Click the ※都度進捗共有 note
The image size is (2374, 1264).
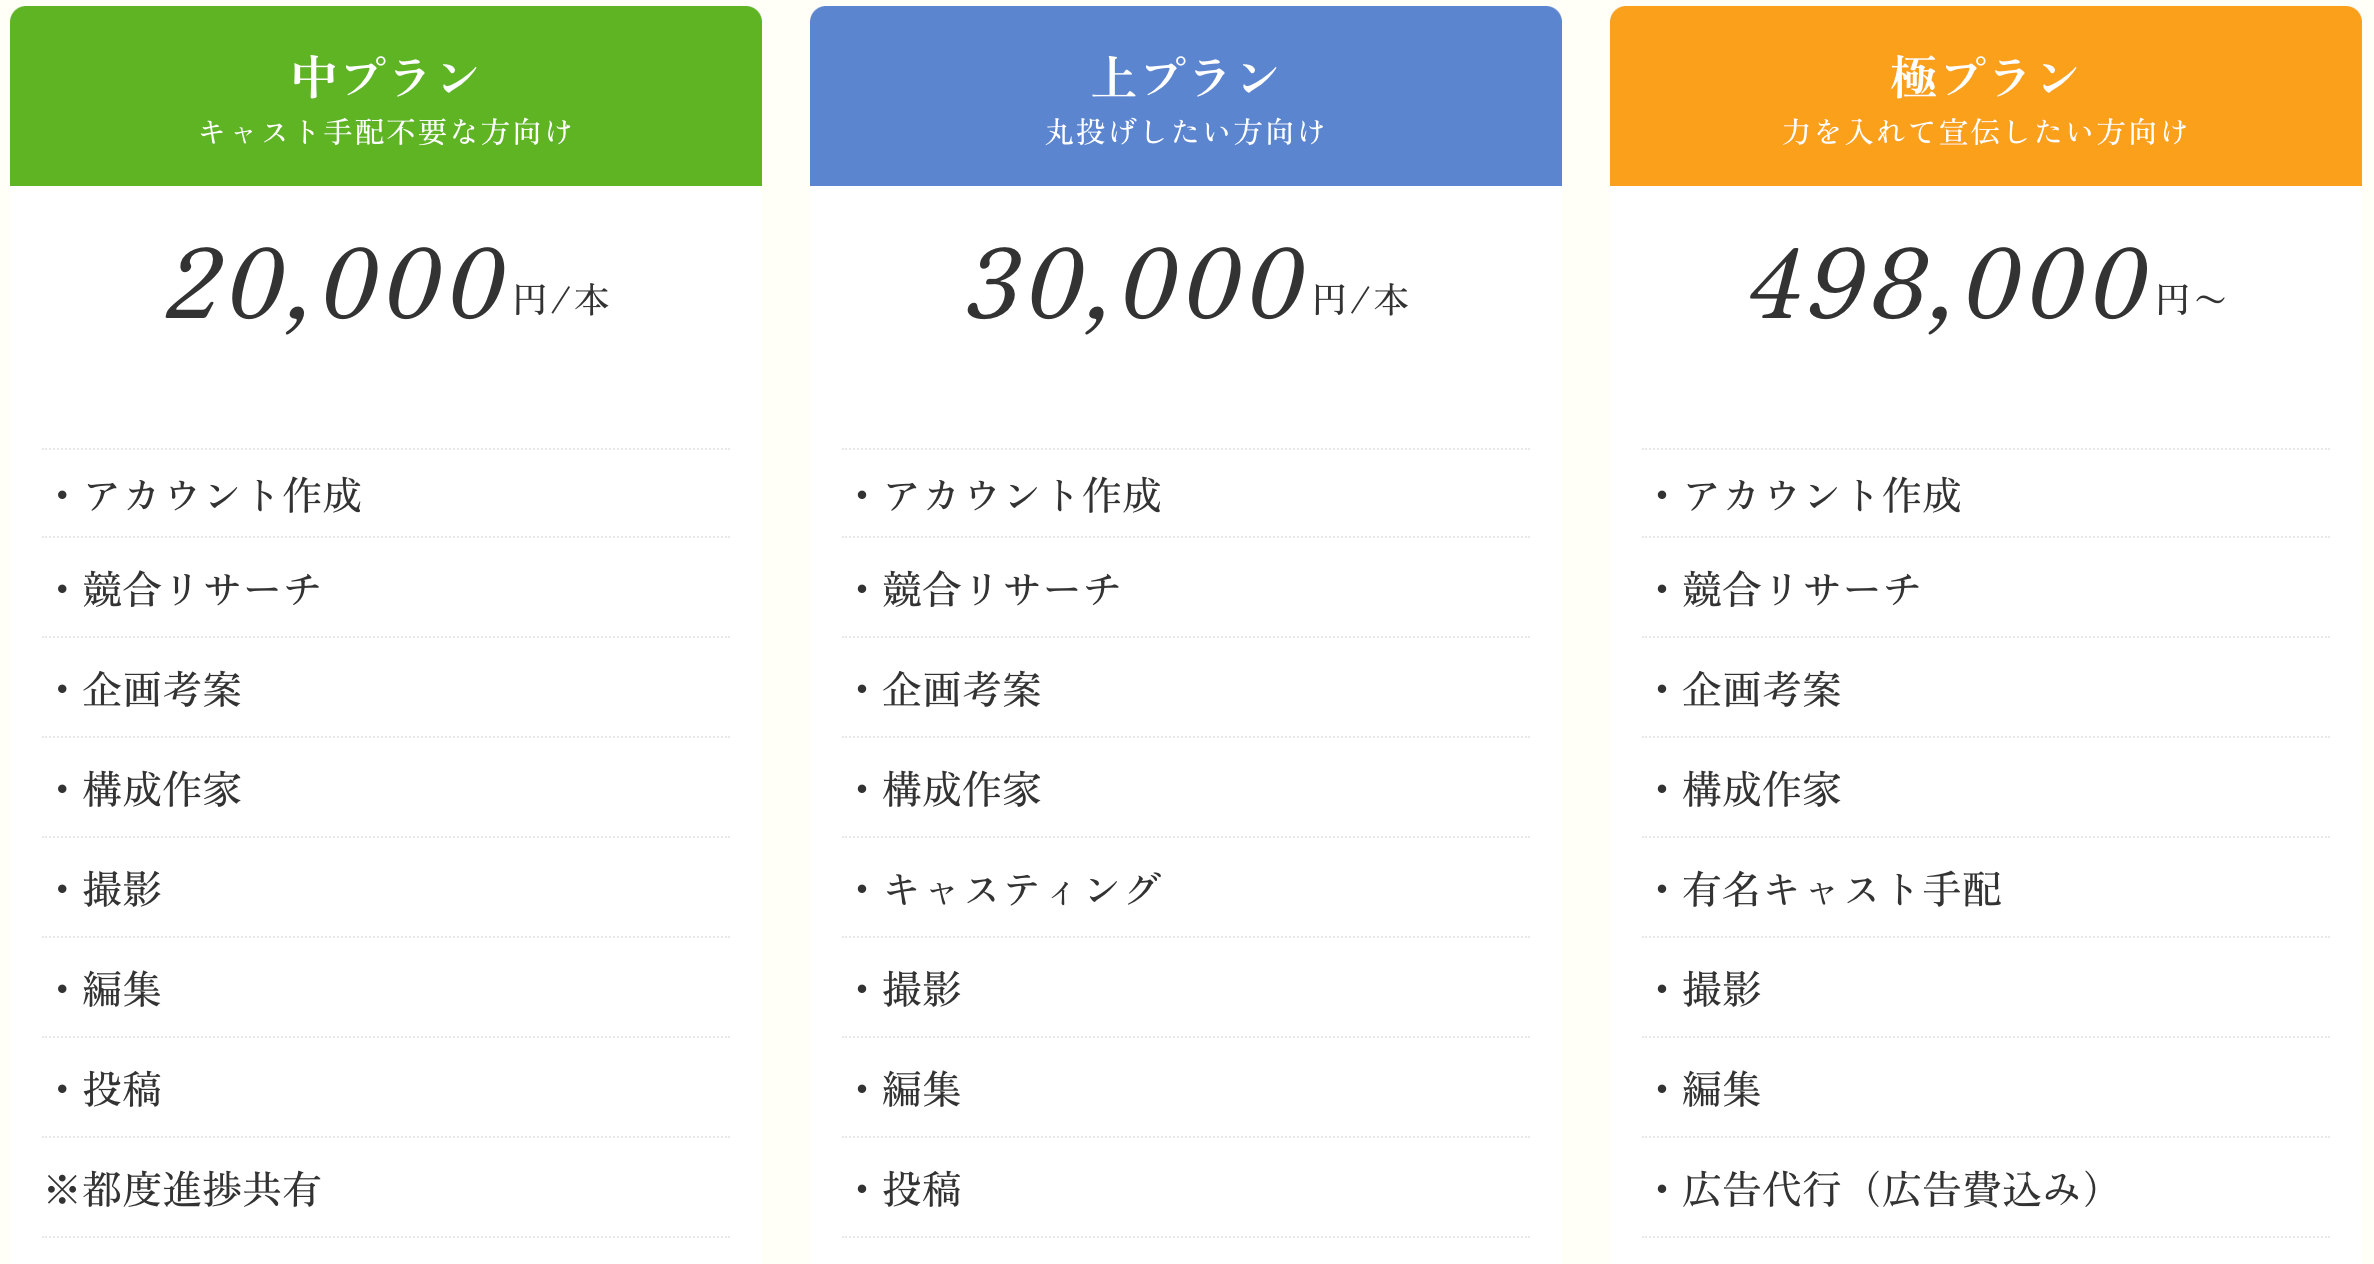click(183, 1189)
